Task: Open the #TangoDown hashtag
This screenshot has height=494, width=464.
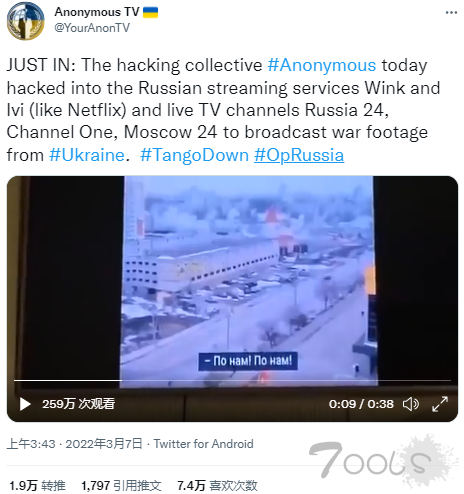Action: coord(194,155)
